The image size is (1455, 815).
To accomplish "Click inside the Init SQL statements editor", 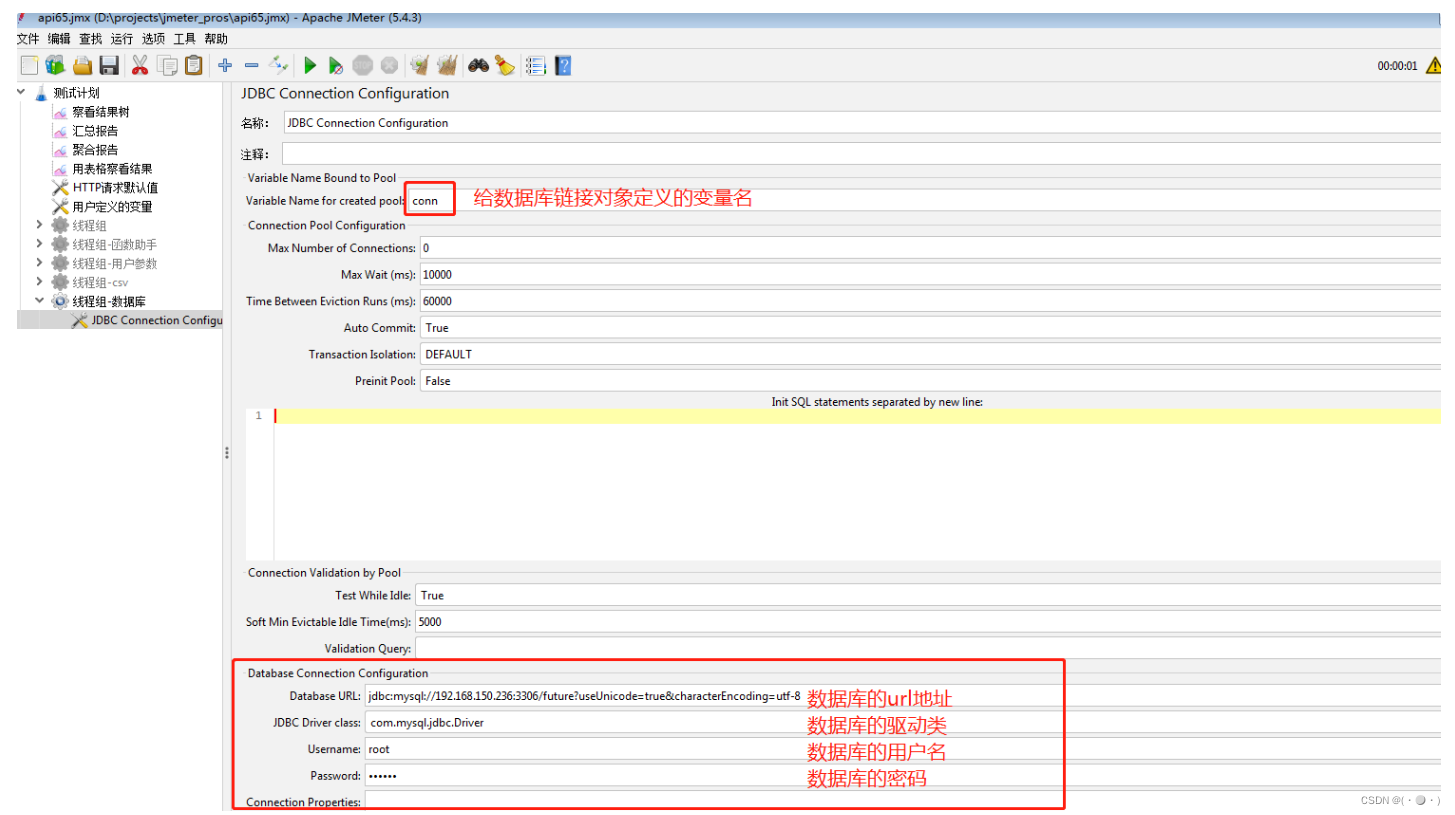I will (857, 484).
